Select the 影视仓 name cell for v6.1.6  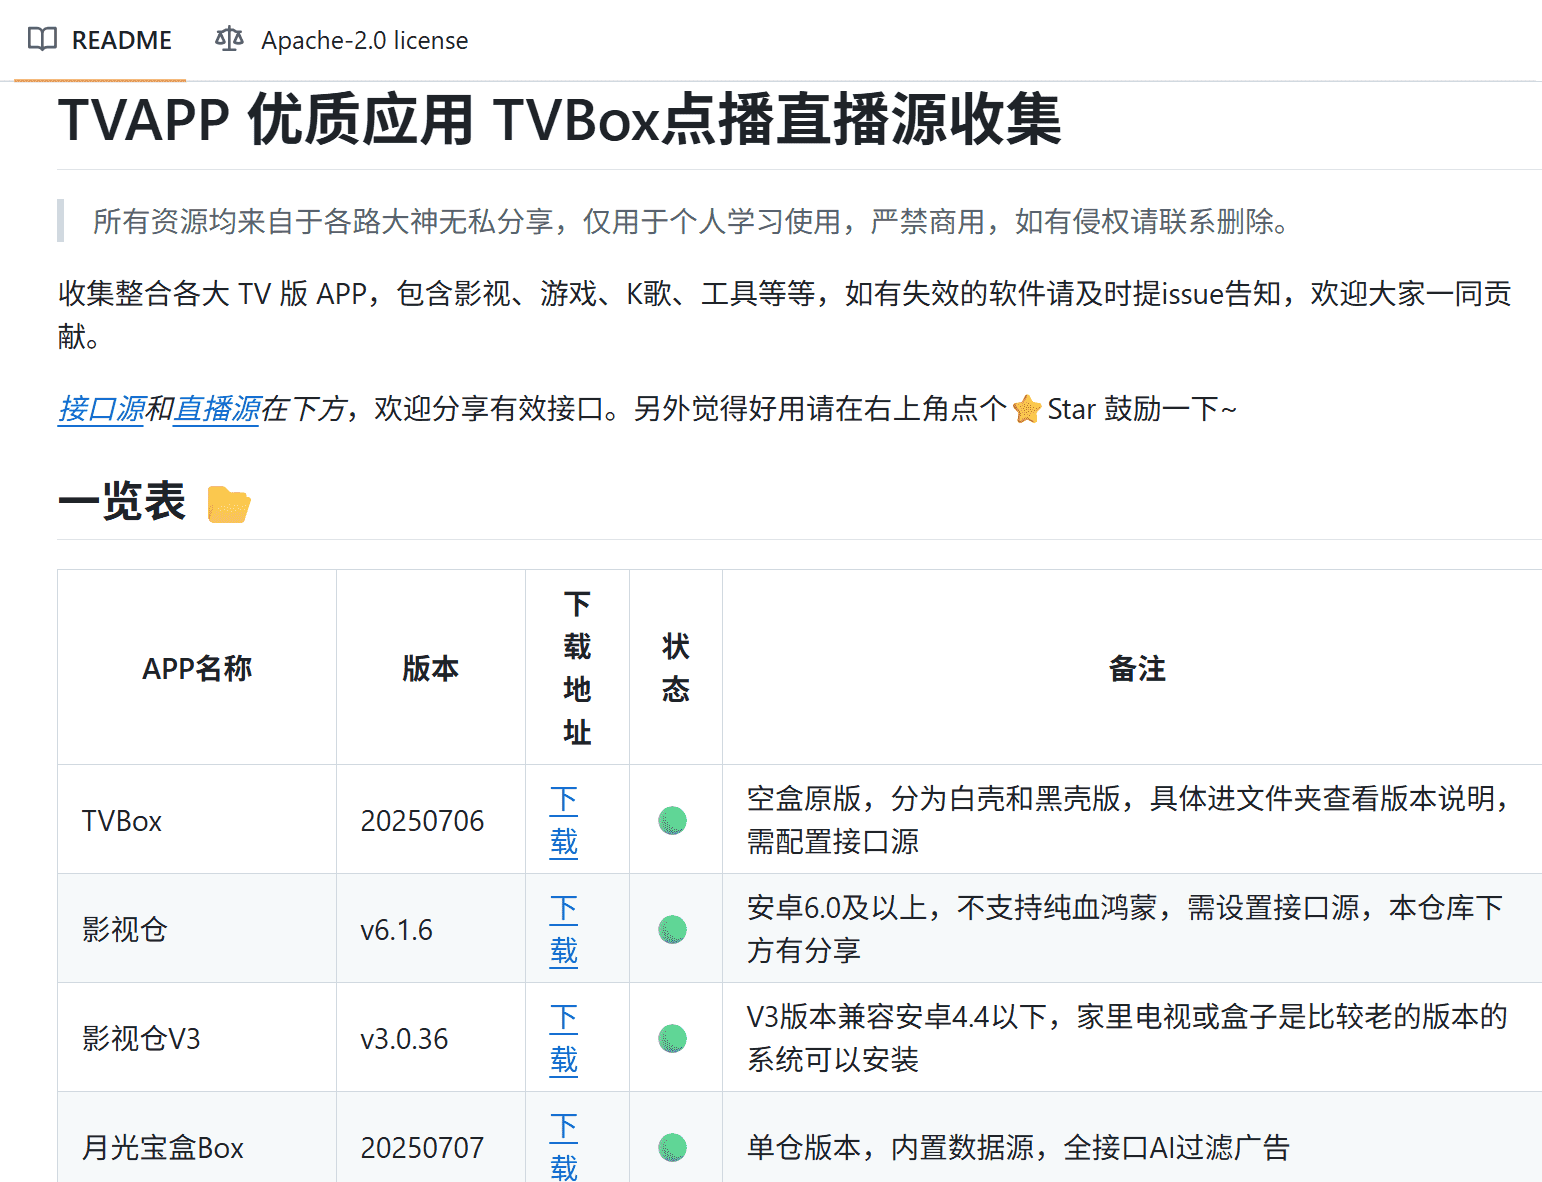click(x=197, y=929)
